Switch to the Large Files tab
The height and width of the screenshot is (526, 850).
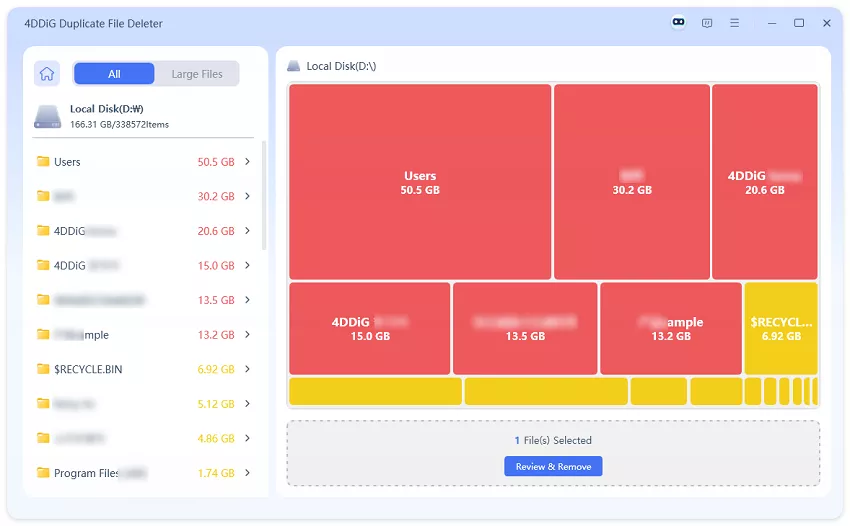(197, 74)
